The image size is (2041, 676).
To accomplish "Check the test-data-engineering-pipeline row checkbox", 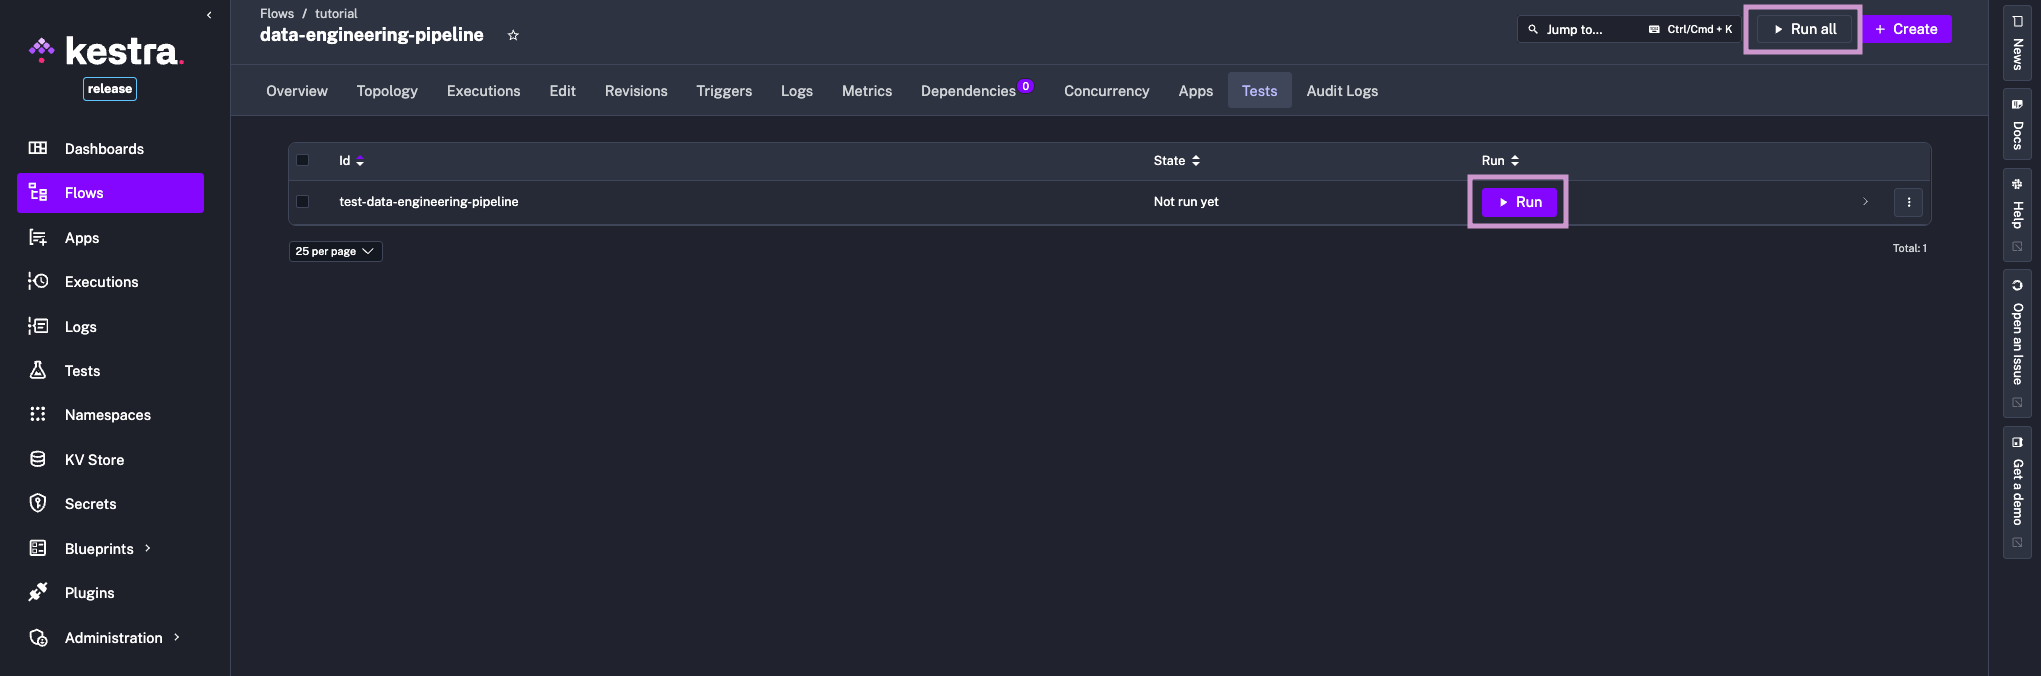I will (x=303, y=202).
